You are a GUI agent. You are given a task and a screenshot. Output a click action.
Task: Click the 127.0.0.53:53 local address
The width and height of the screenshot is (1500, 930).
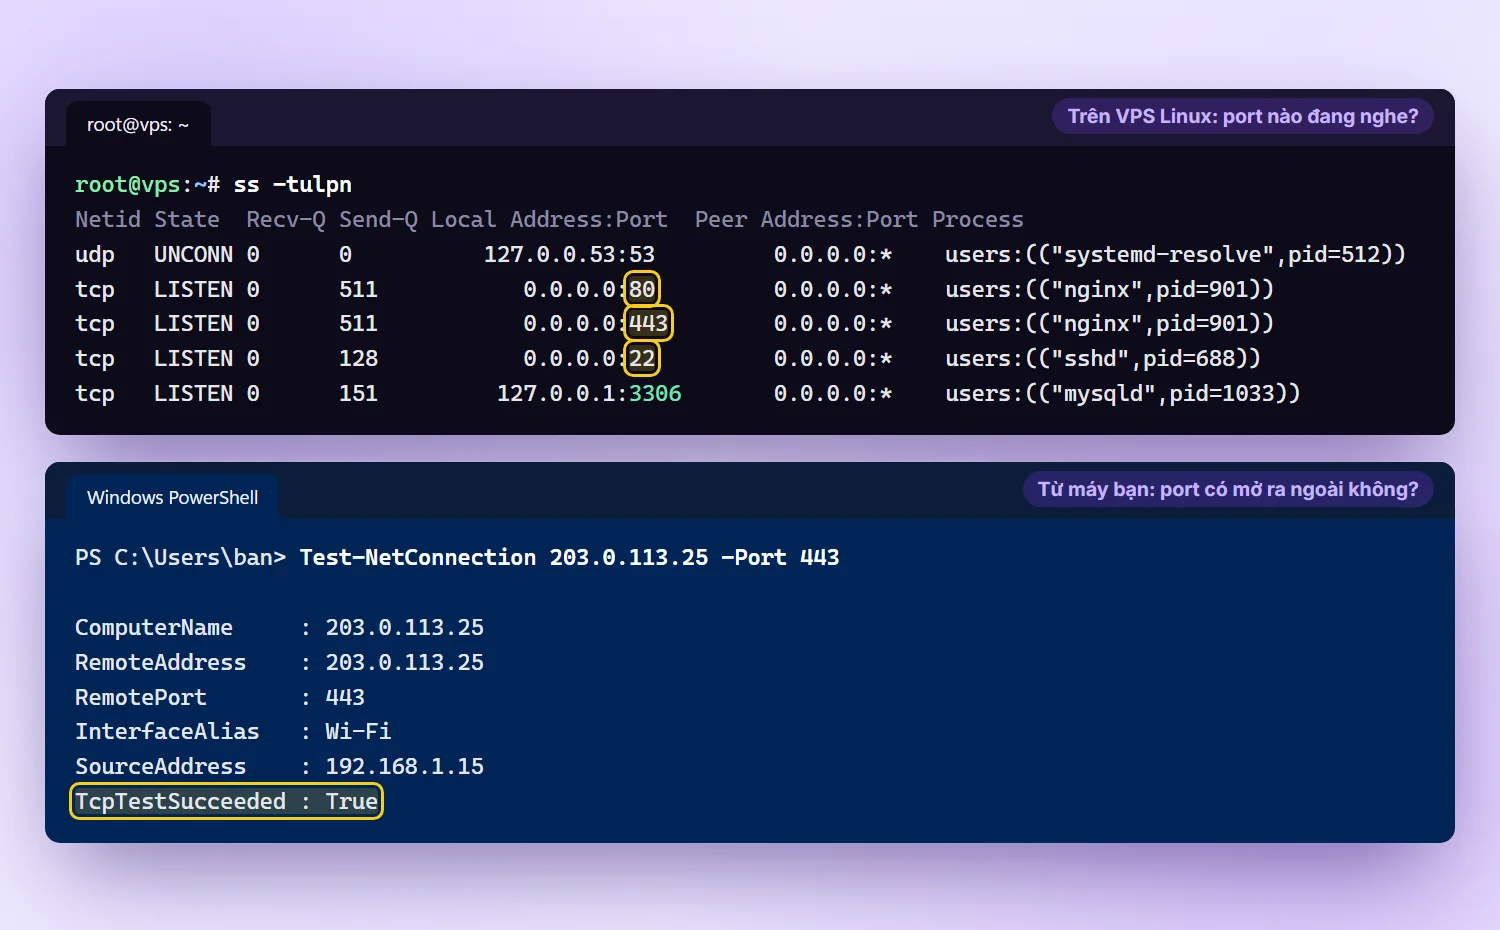569,255
